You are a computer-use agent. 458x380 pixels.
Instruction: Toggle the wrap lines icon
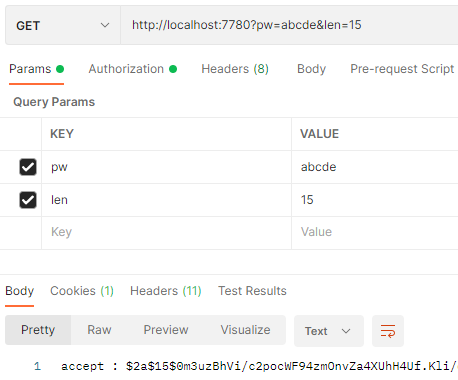pyautogui.click(x=388, y=331)
